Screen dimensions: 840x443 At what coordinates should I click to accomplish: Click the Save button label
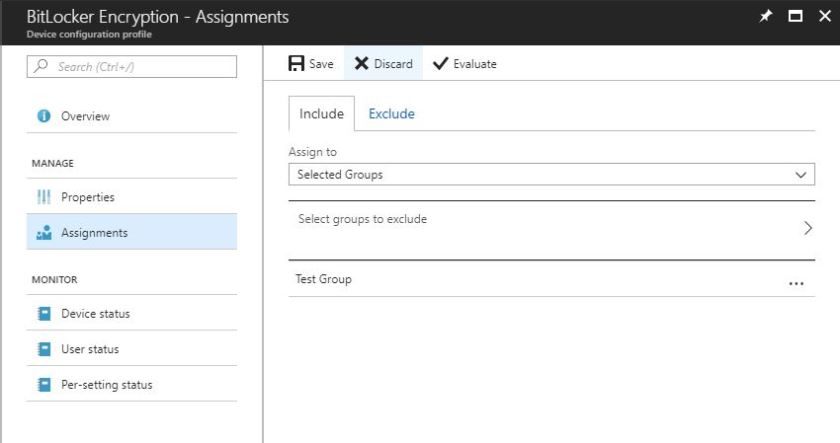321,64
